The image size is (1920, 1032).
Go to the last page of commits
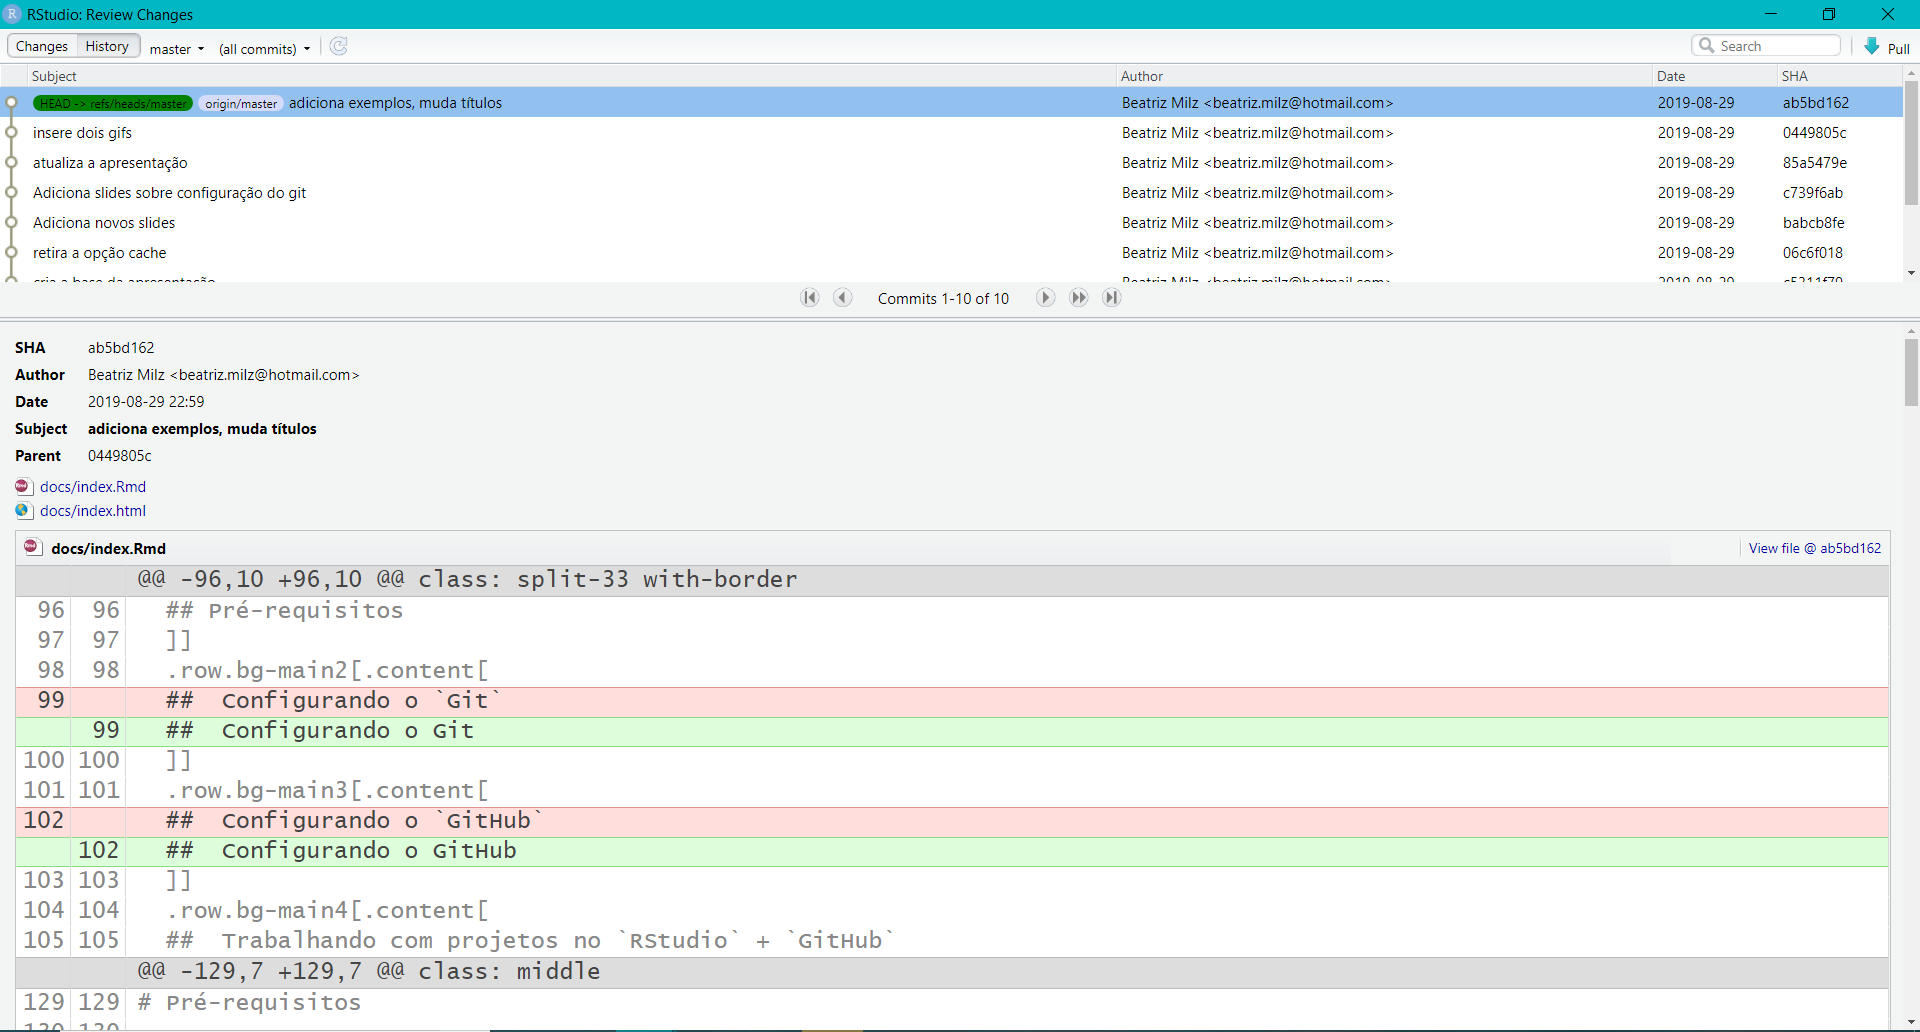click(x=1112, y=298)
